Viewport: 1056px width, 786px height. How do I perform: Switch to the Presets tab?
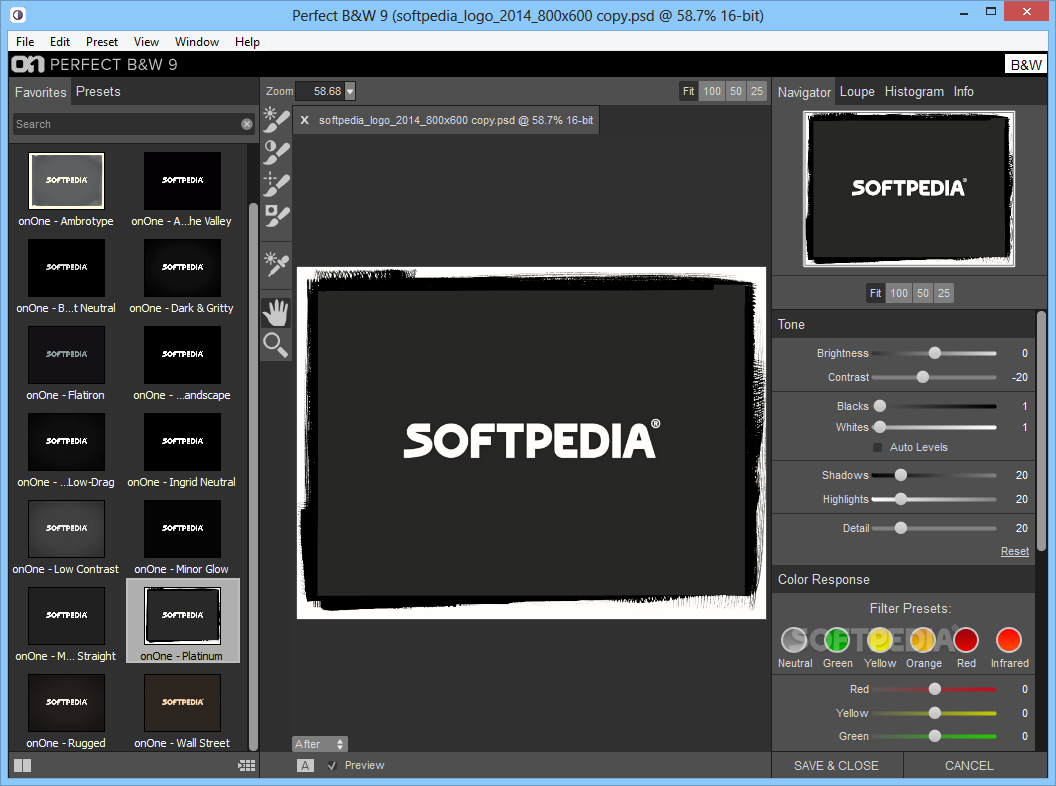click(98, 92)
